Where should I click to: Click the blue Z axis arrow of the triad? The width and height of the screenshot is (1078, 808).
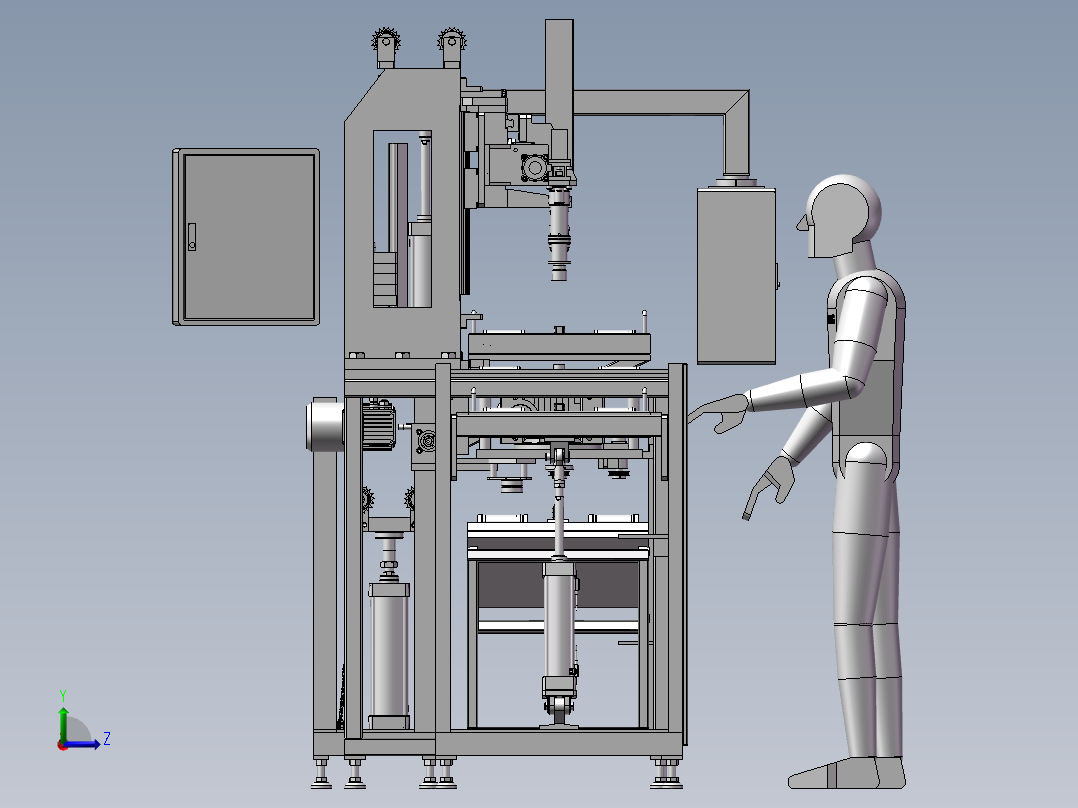pos(84,744)
